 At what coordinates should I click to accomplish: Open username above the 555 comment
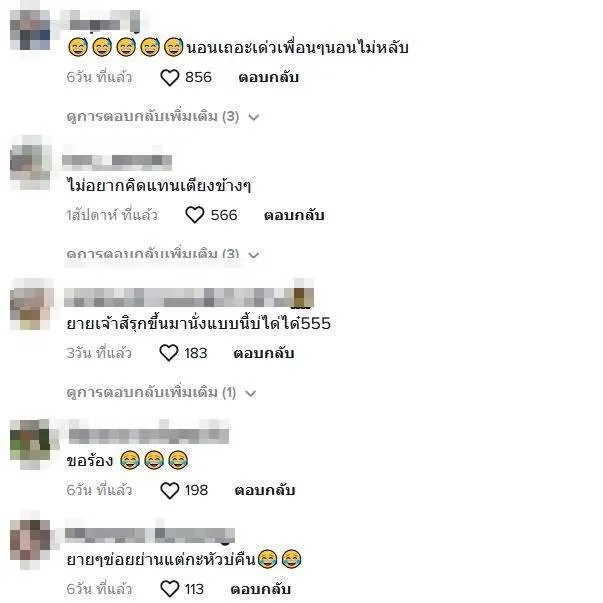tap(189, 298)
